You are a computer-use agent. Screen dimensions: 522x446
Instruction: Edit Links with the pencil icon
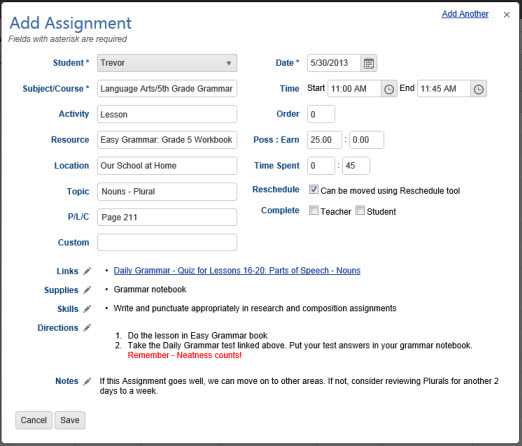[87, 271]
